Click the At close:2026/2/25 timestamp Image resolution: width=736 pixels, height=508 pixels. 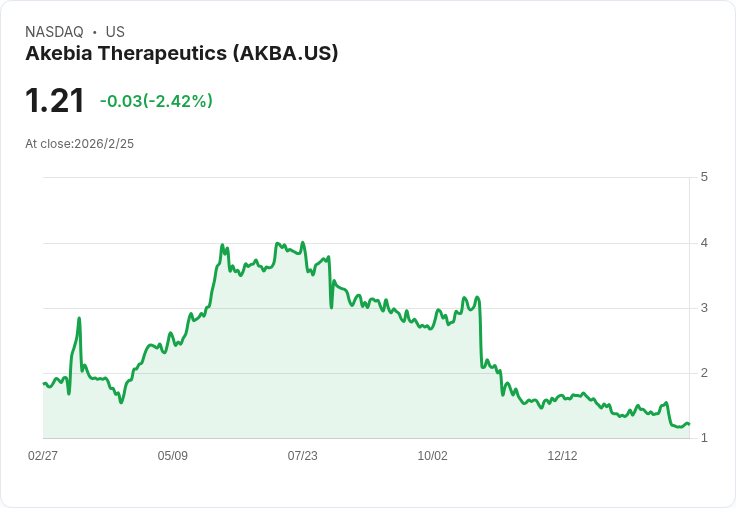[x=79, y=144]
